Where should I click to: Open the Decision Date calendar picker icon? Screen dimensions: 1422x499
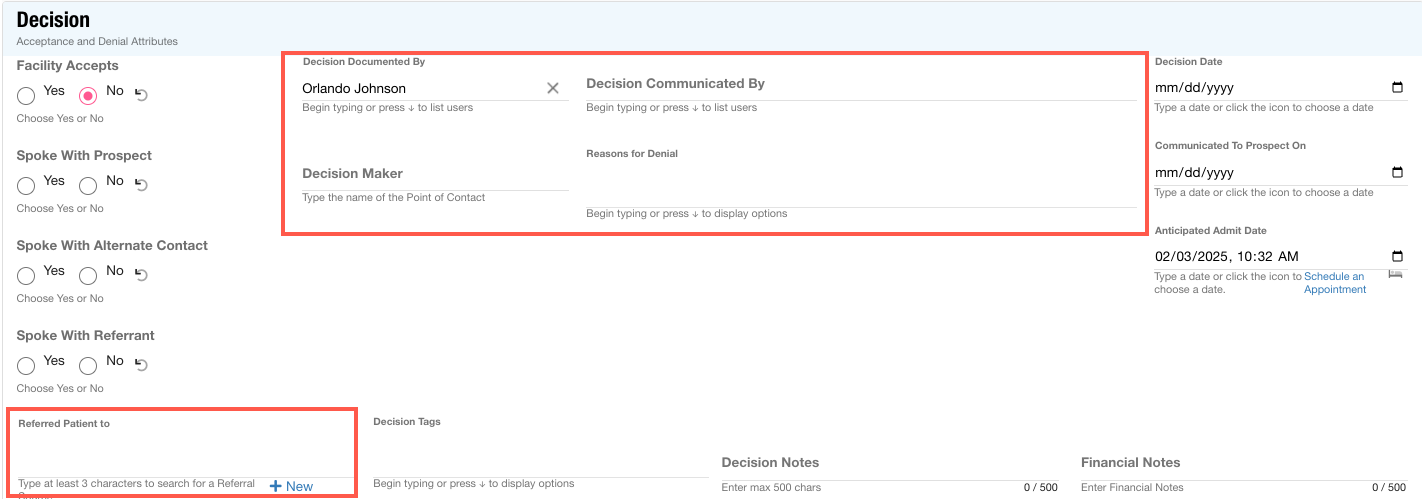pyautogui.click(x=1397, y=88)
